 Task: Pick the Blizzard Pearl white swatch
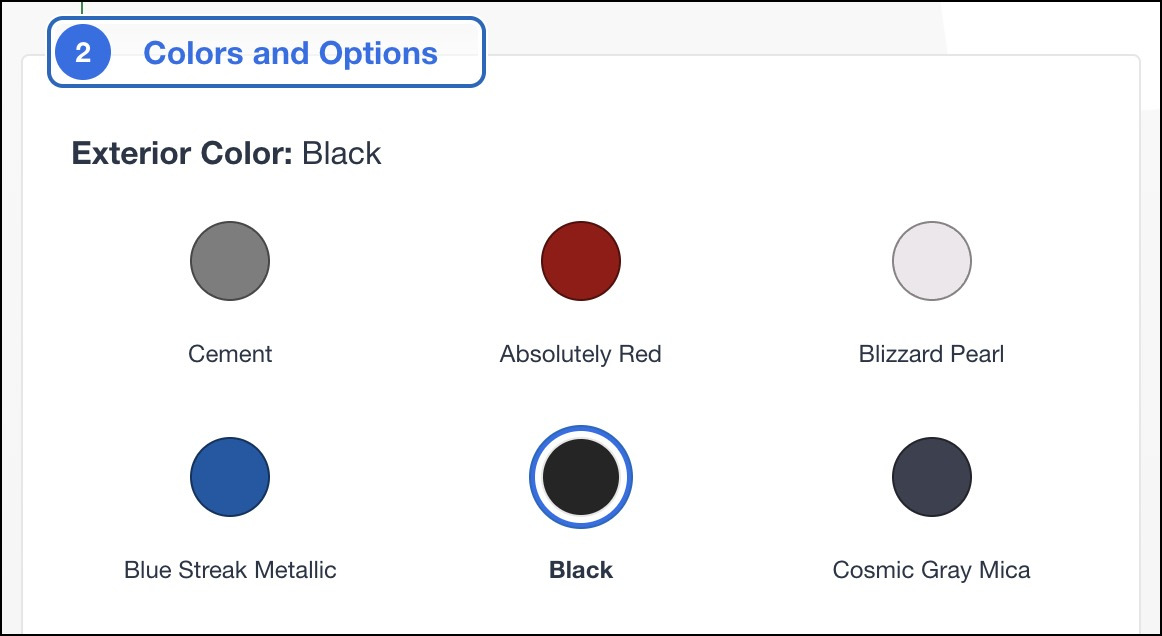[931, 261]
